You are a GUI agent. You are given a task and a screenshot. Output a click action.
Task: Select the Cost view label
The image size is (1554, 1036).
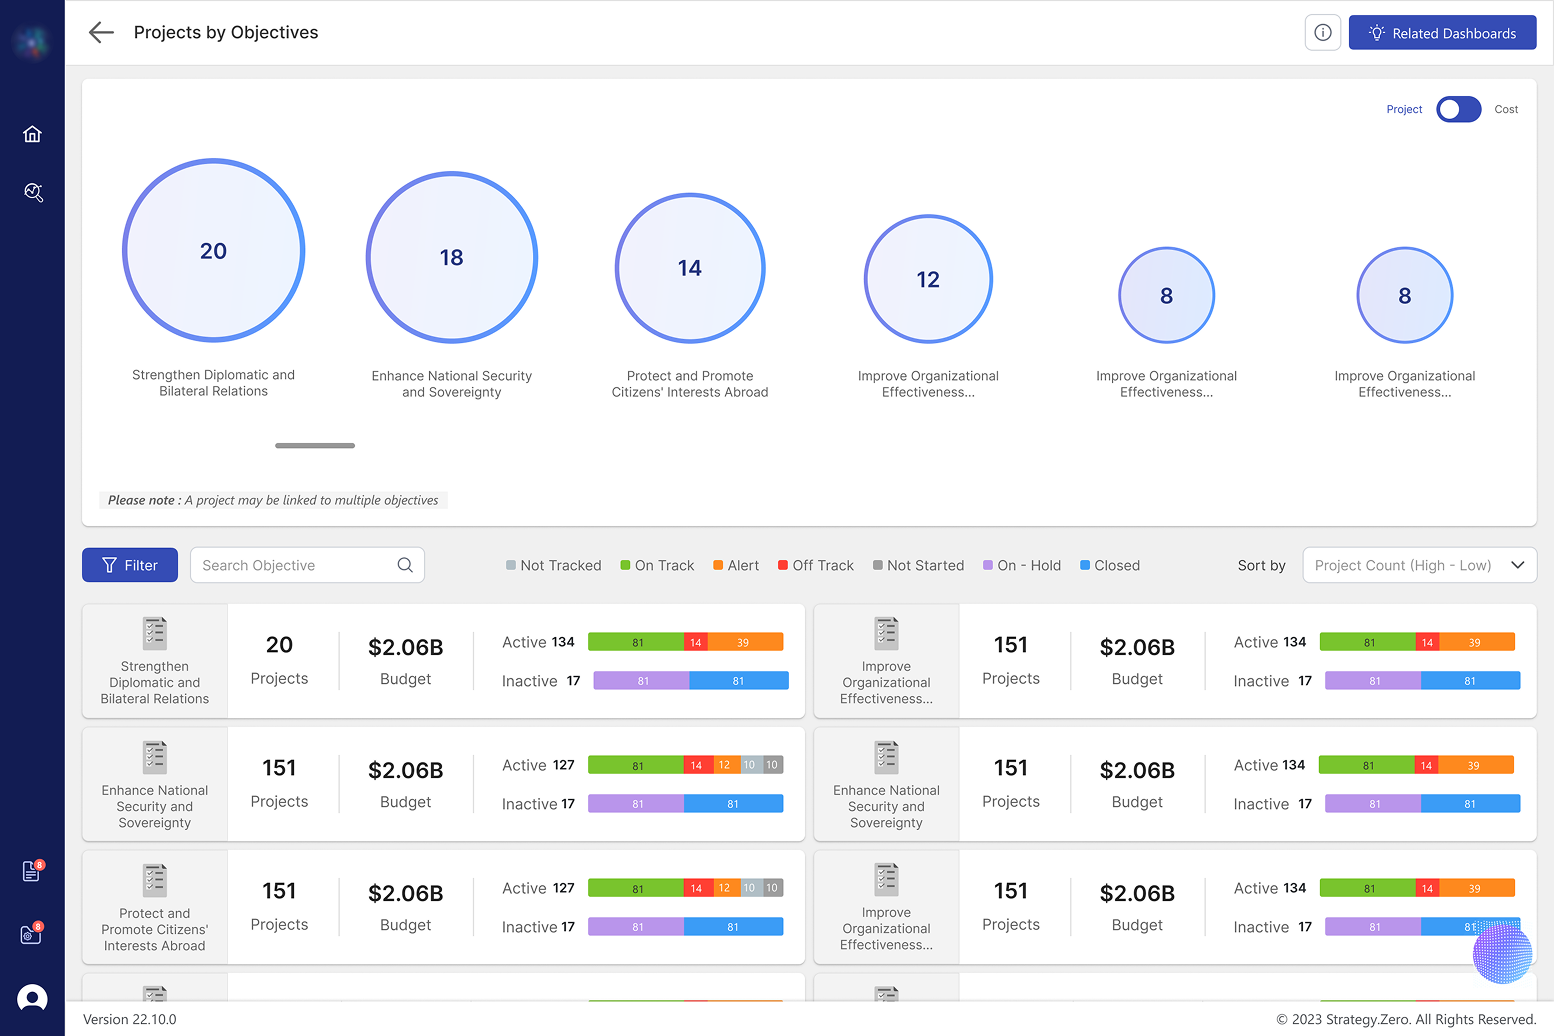click(x=1506, y=110)
